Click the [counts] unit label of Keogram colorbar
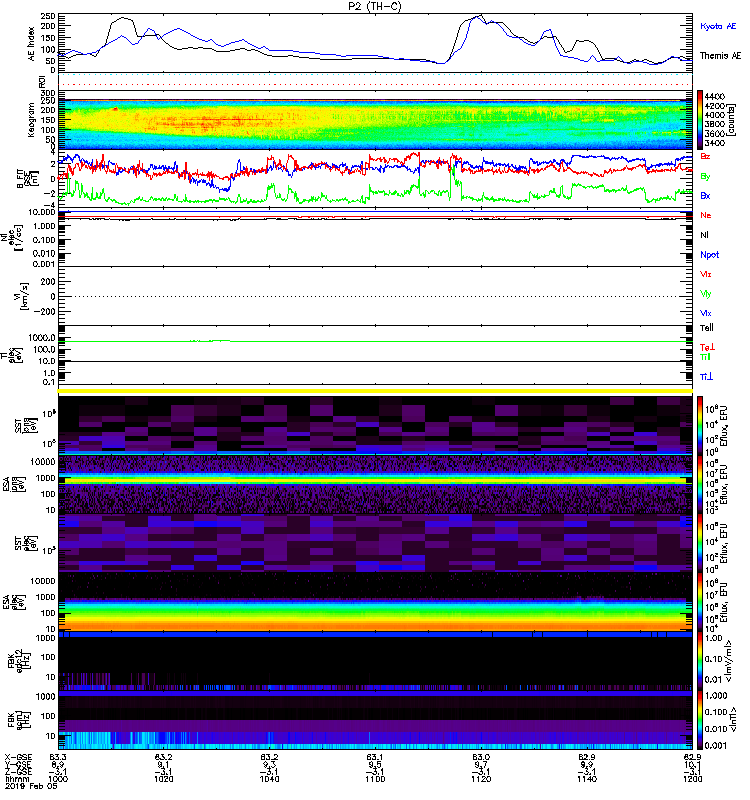The image size is (750, 800). (x=732, y=119)
